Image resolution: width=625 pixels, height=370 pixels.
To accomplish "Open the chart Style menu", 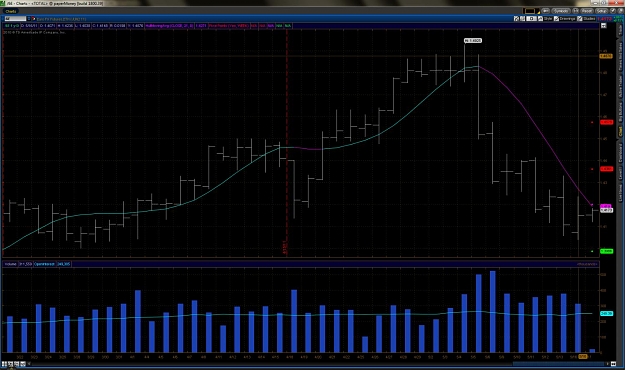I will (x=545, y=19).
